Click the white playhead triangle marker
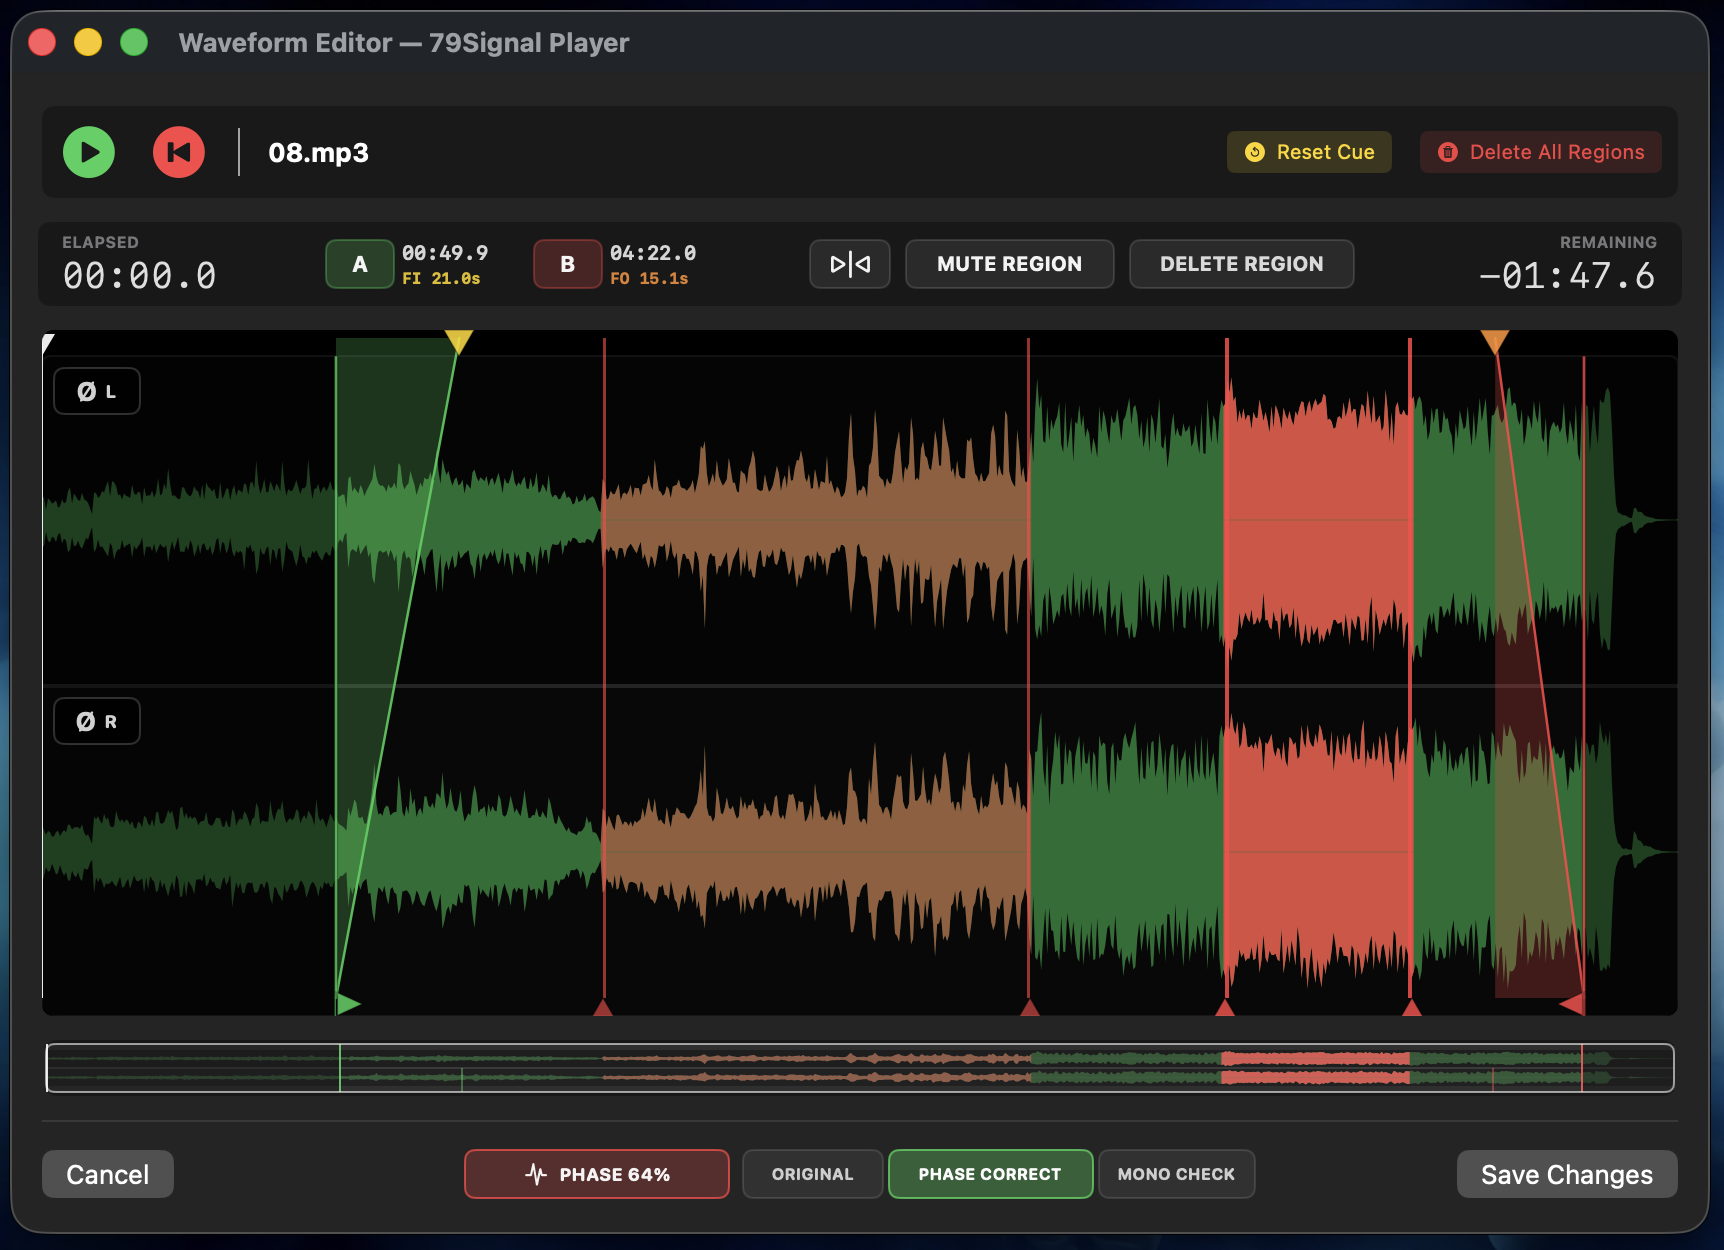Image resolution: width=1724 pixels, height=1250 pixels. 47,343
